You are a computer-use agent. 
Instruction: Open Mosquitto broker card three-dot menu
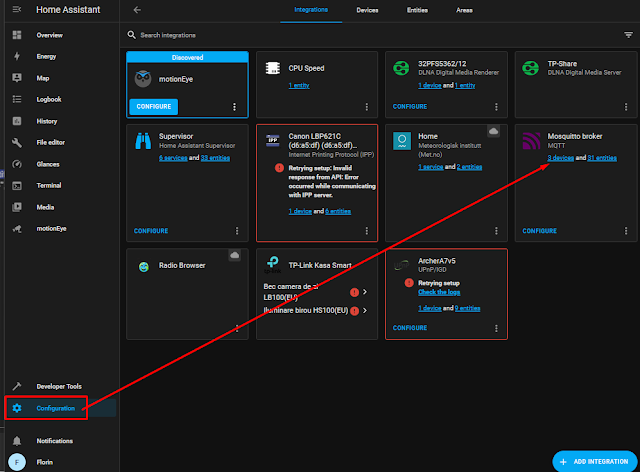tap(626, 231)
